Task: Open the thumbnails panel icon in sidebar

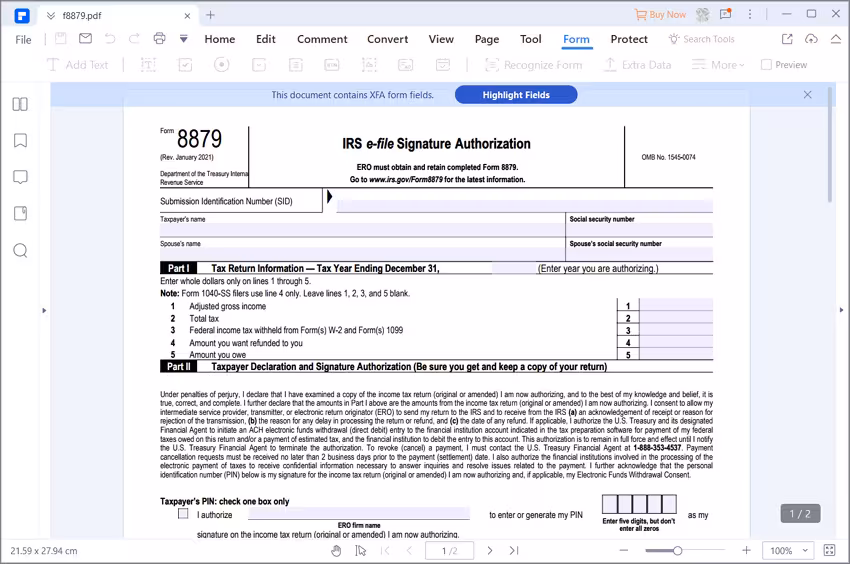Action: (20, 104)
